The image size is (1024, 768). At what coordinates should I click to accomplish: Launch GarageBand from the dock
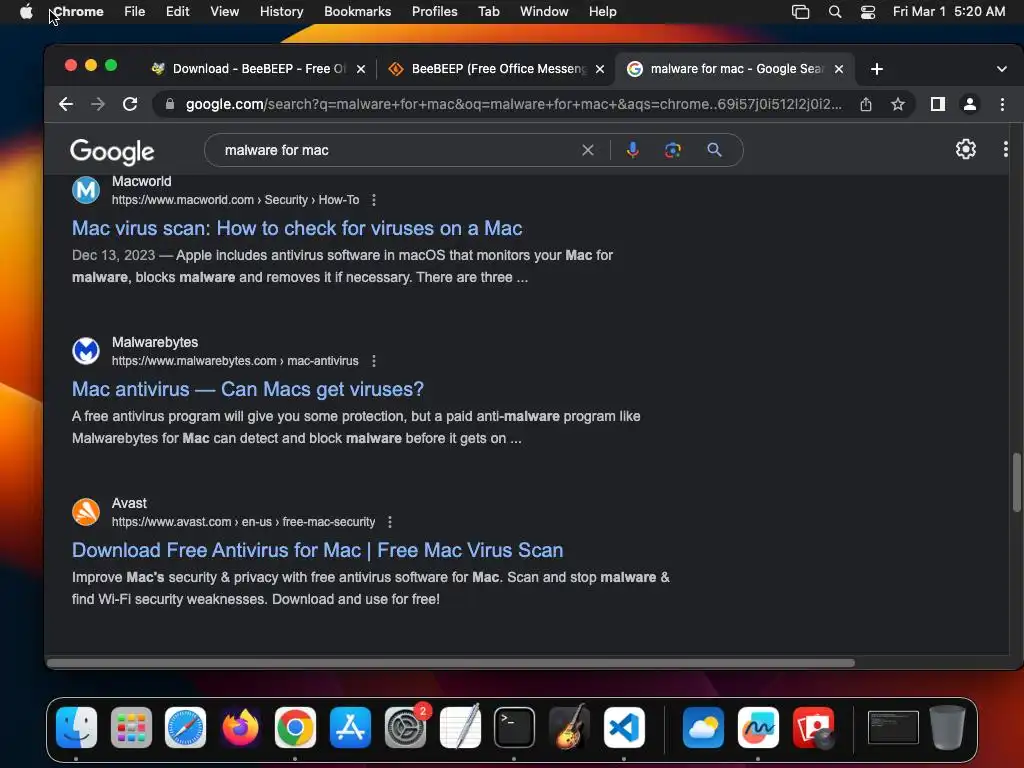(x=569, y=728)
